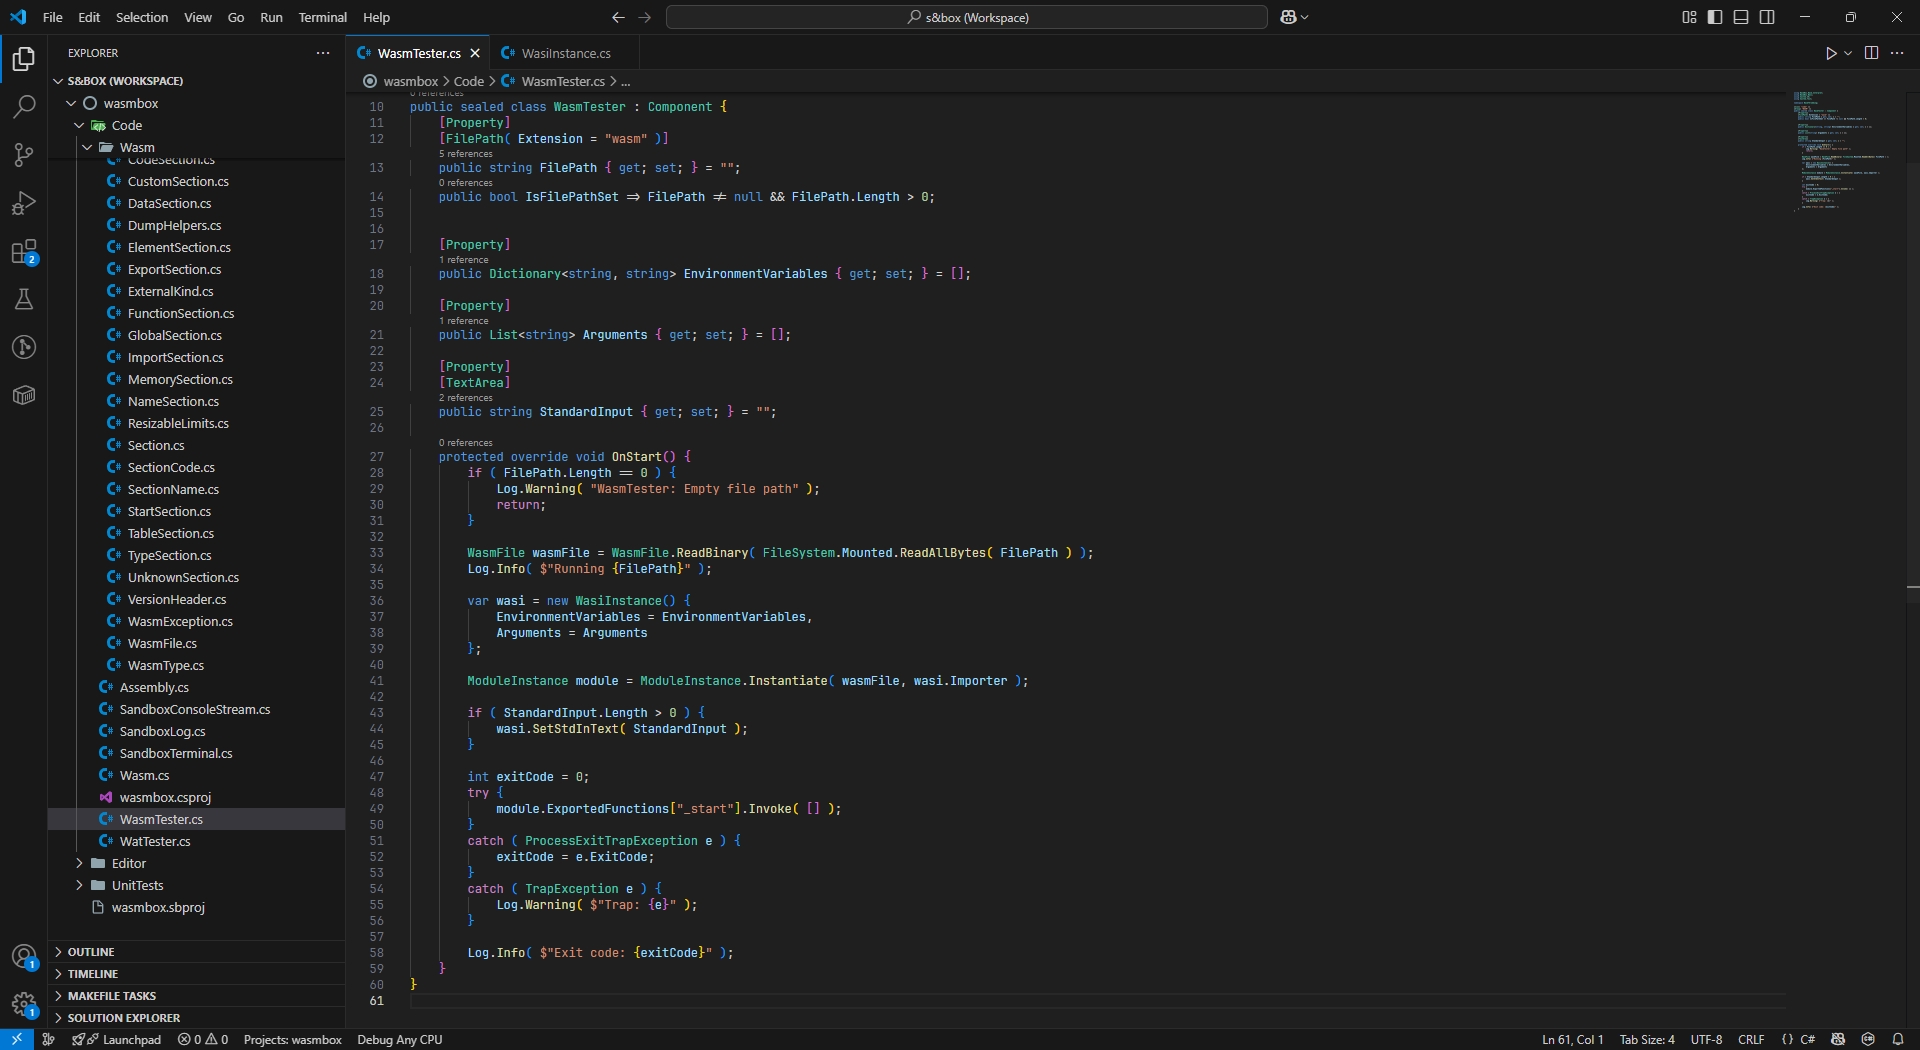Open wasmbox.sbproj file
Image resolution: width=1920 pixels, height=1050 pixels.
(x=196, y=907)
